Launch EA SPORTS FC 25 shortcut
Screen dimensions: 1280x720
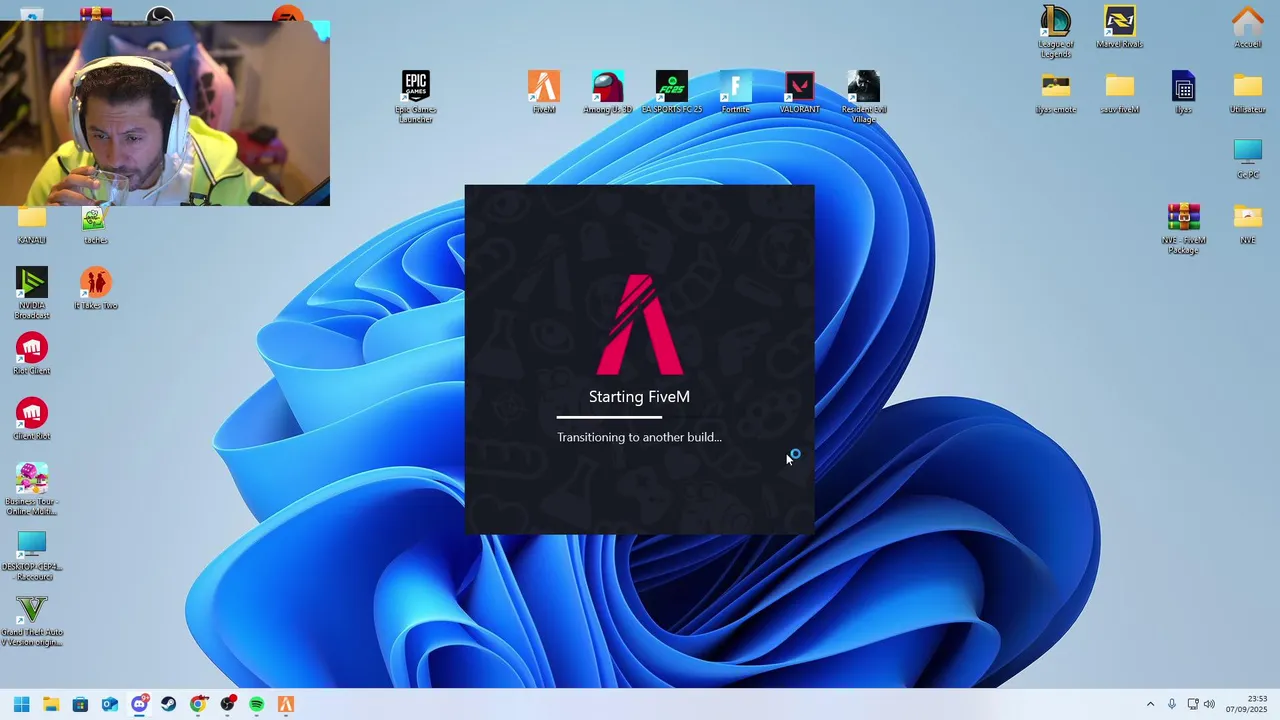point(672,92)
